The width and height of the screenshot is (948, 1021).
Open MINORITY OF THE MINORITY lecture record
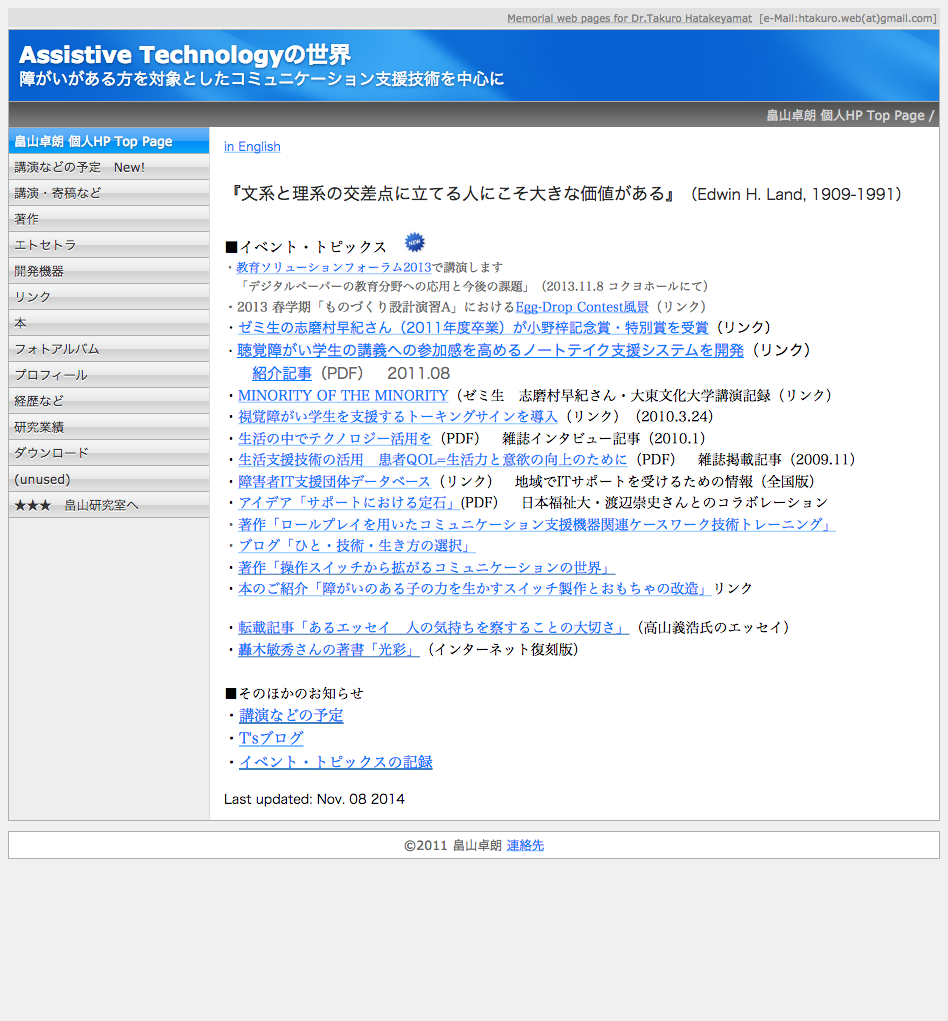[x=343, y=395]
